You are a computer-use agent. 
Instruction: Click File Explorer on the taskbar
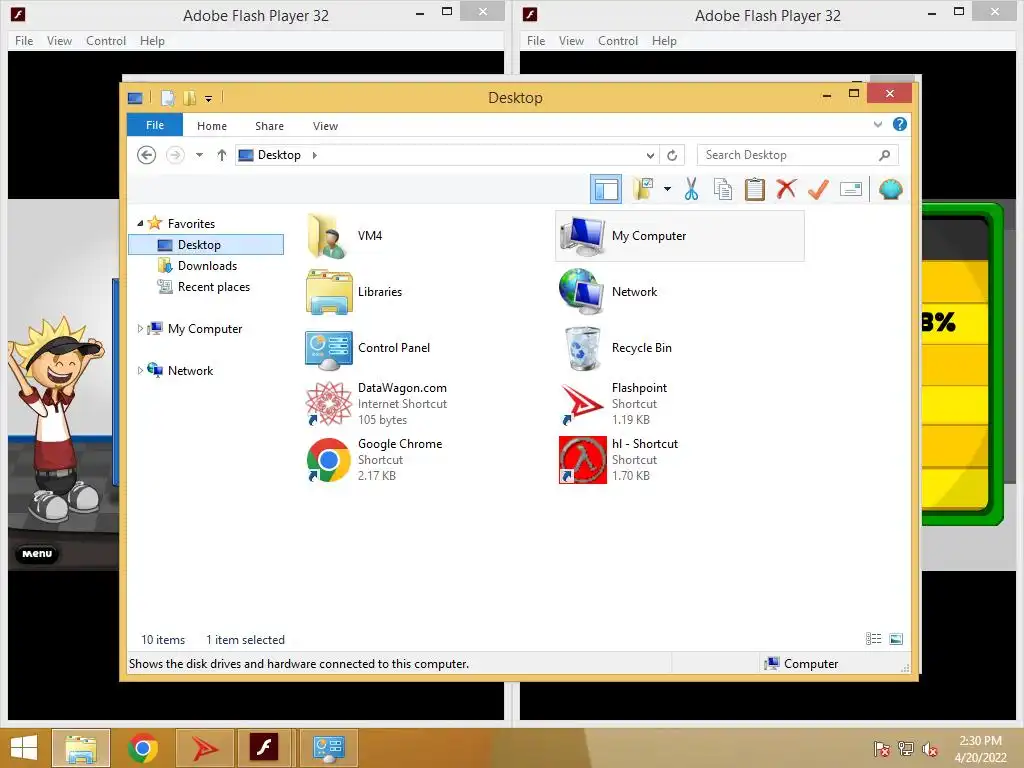[x=81, y=748]
